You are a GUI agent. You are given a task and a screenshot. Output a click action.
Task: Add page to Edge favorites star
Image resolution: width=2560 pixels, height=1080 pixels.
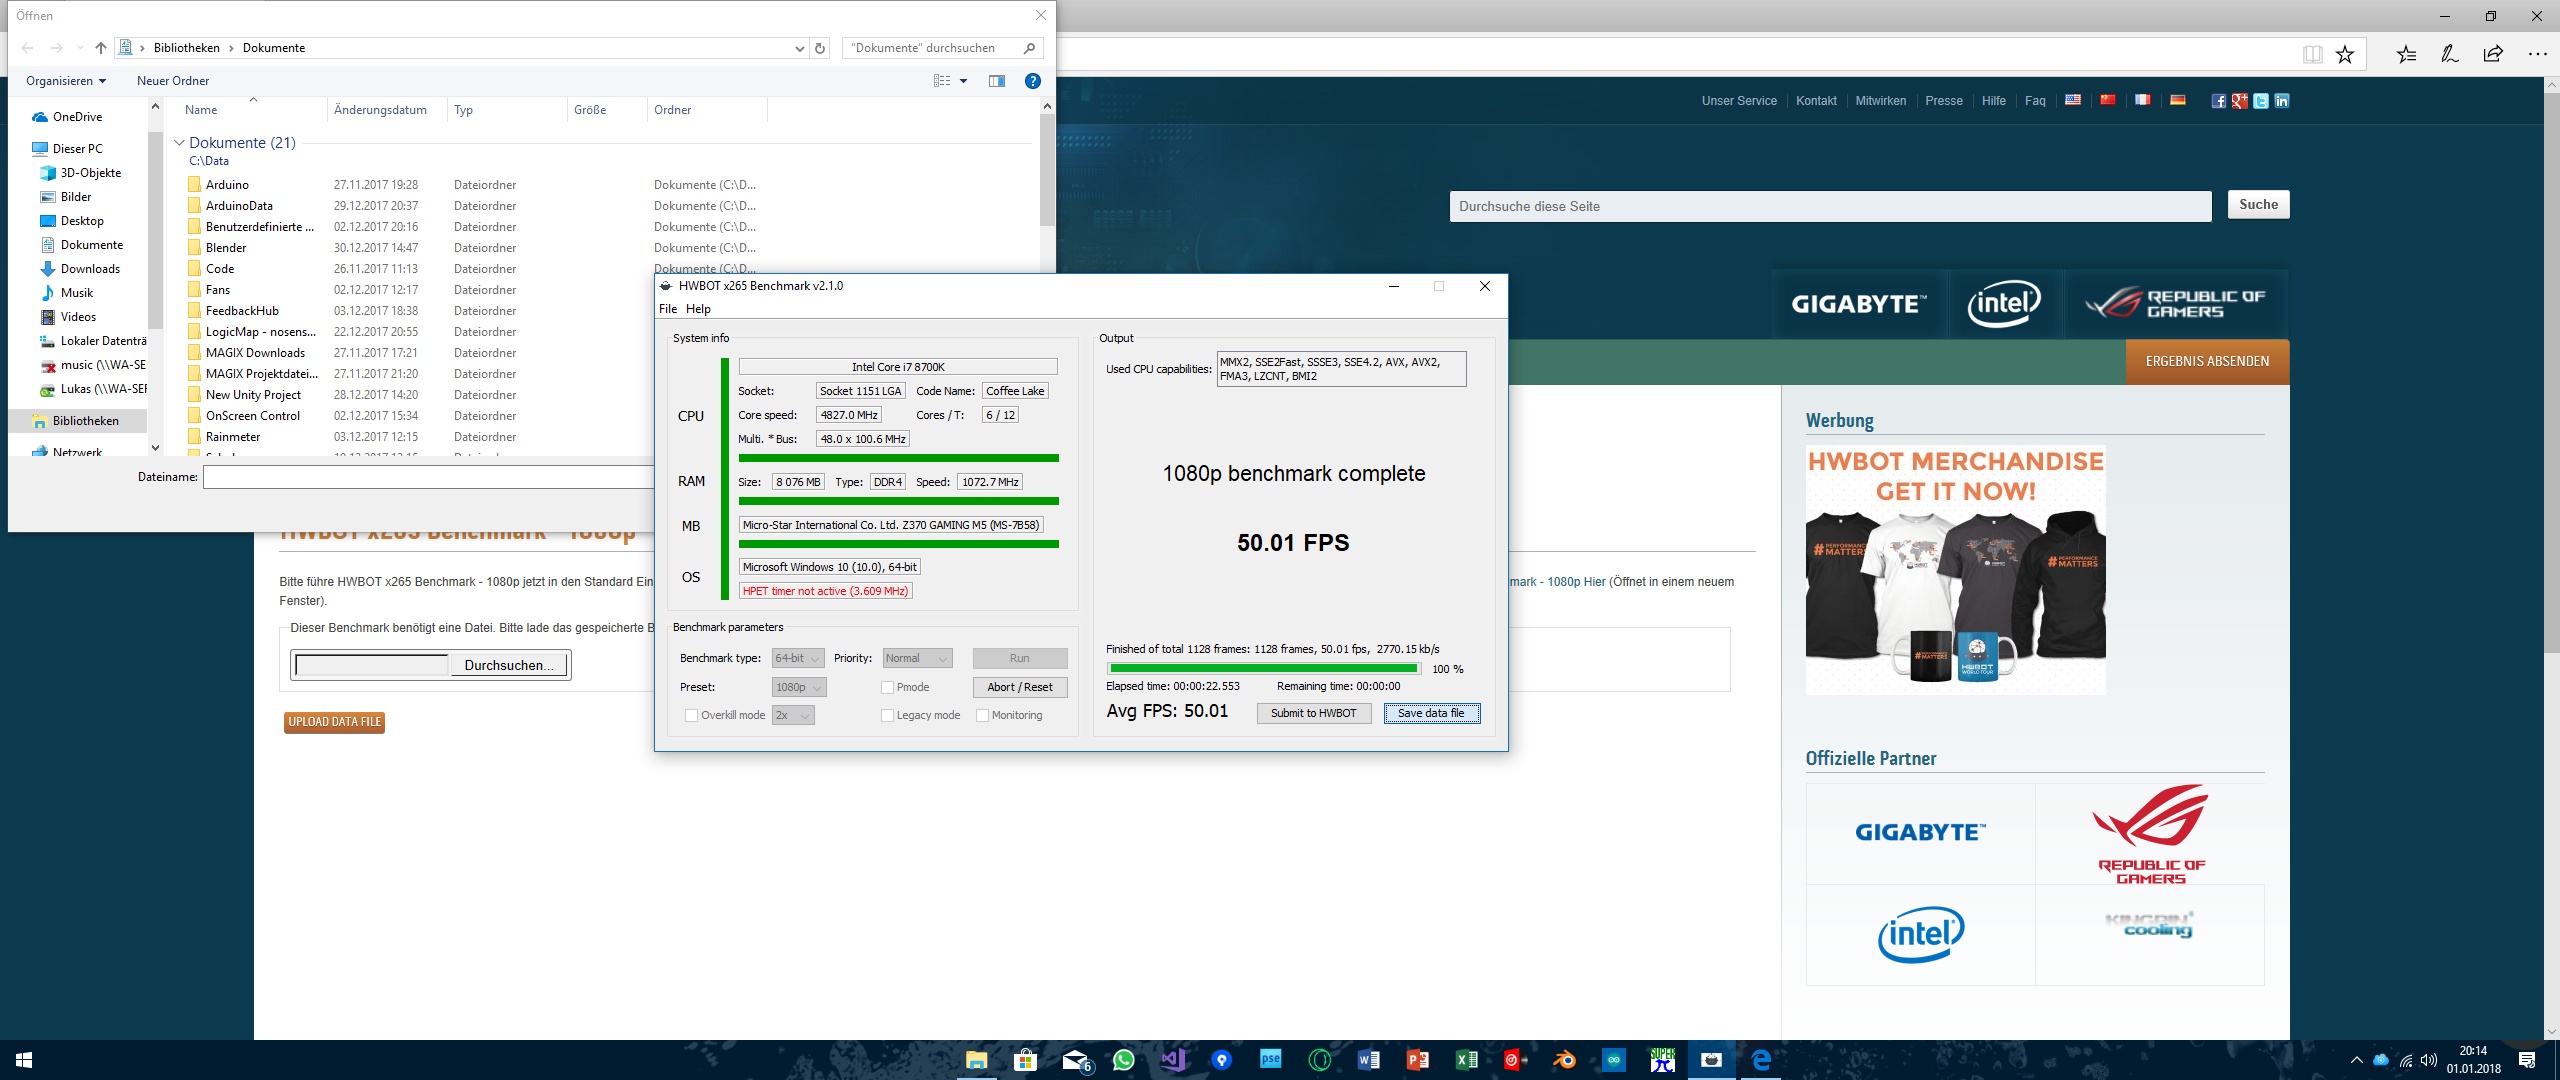2345,54
